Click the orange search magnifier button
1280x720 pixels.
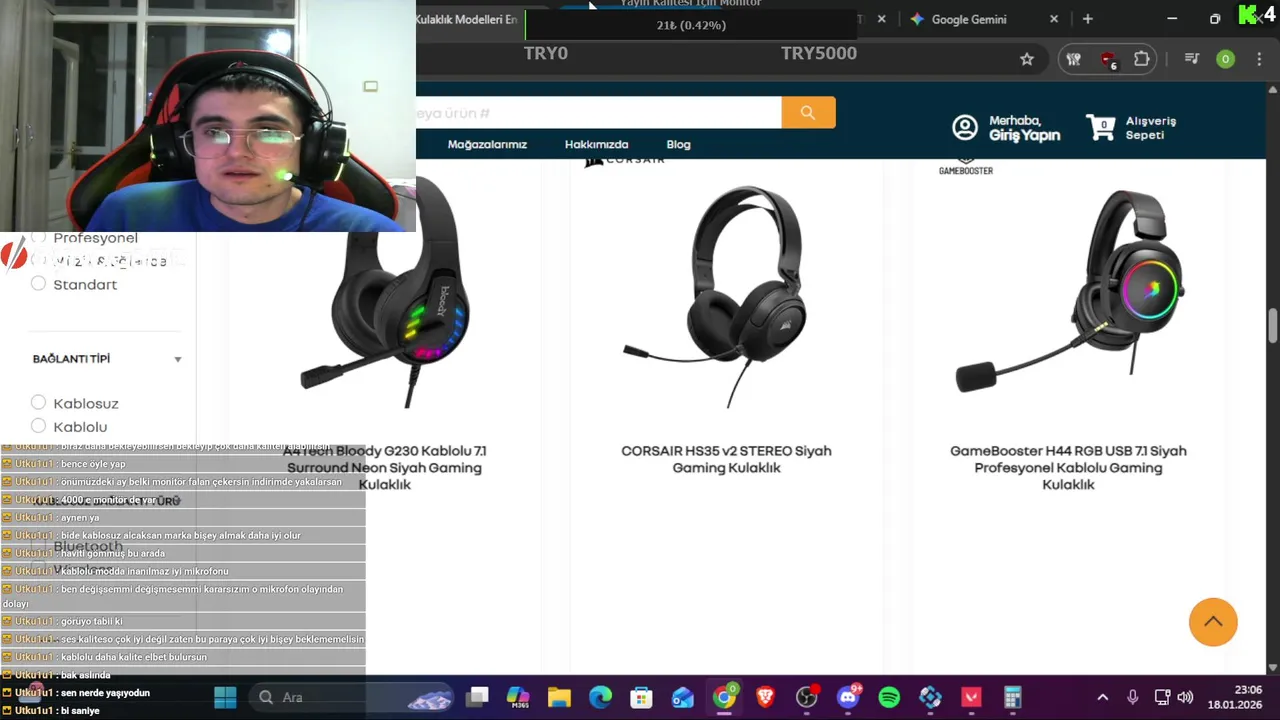point(808,113)
